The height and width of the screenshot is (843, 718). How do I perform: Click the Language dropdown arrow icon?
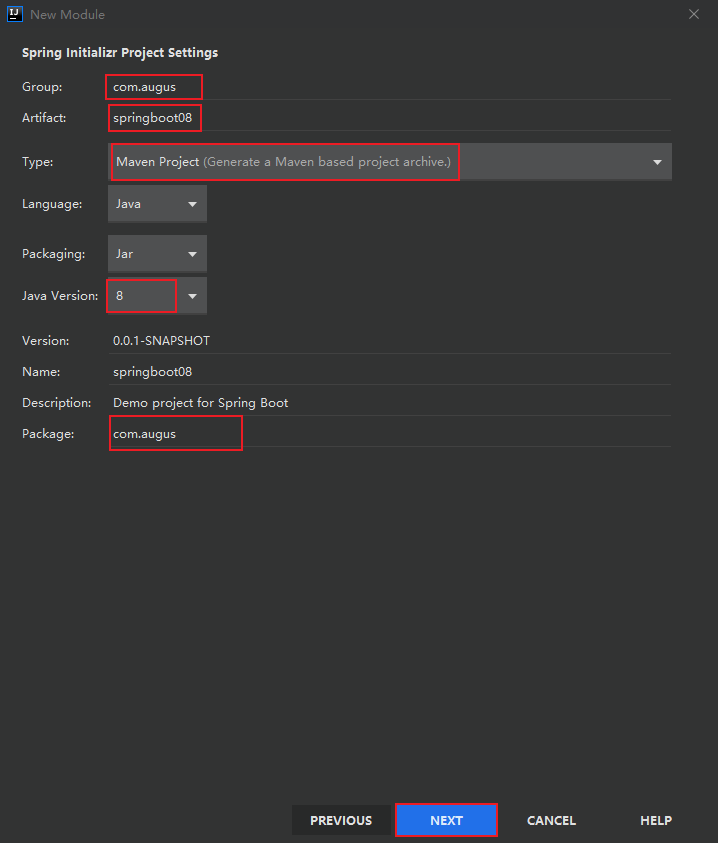click(x=192, y=204)
